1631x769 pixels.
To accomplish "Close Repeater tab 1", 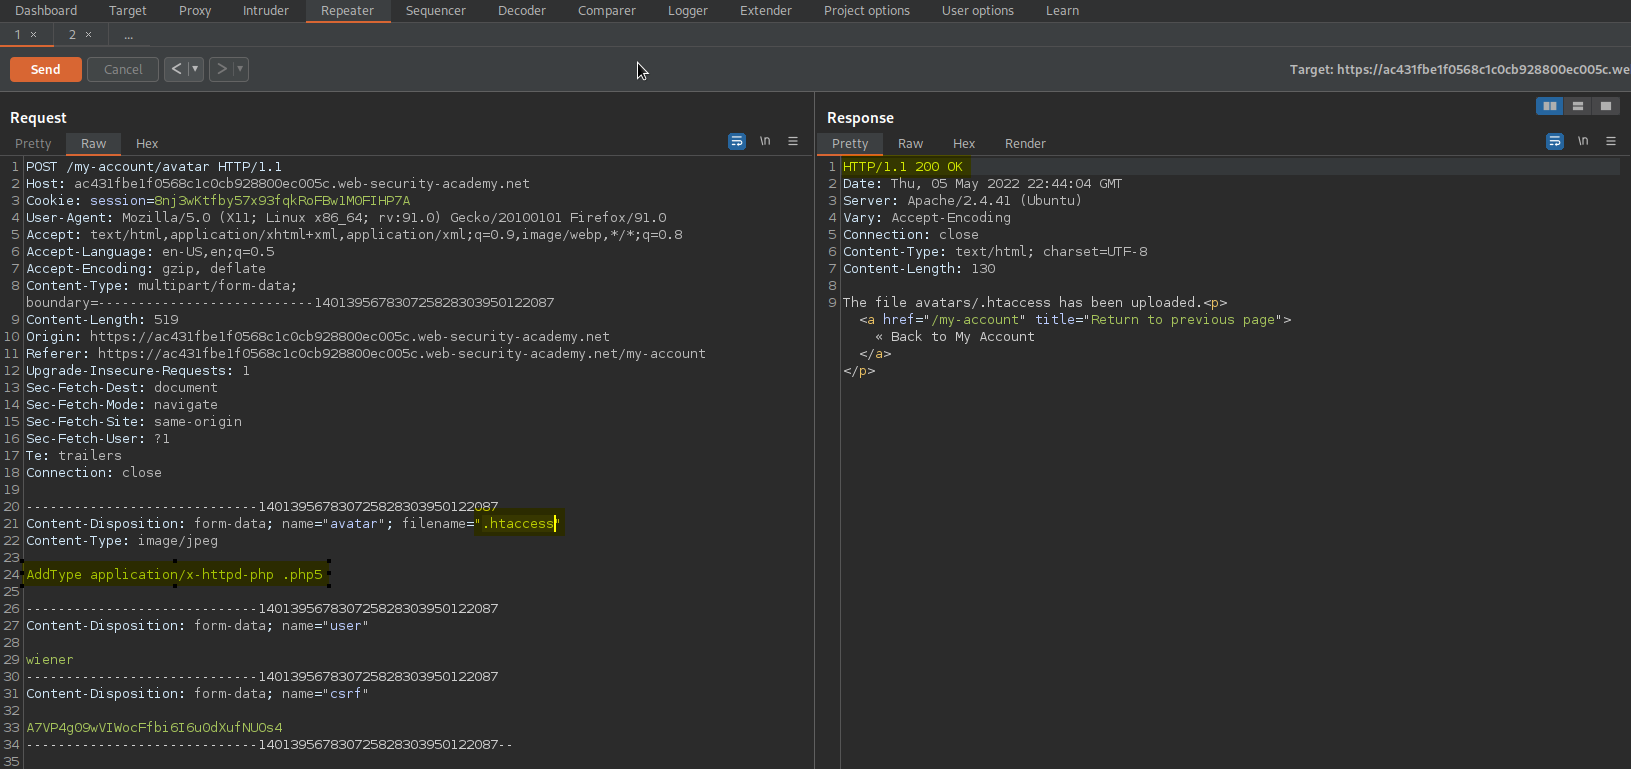I will pos(34,35).
